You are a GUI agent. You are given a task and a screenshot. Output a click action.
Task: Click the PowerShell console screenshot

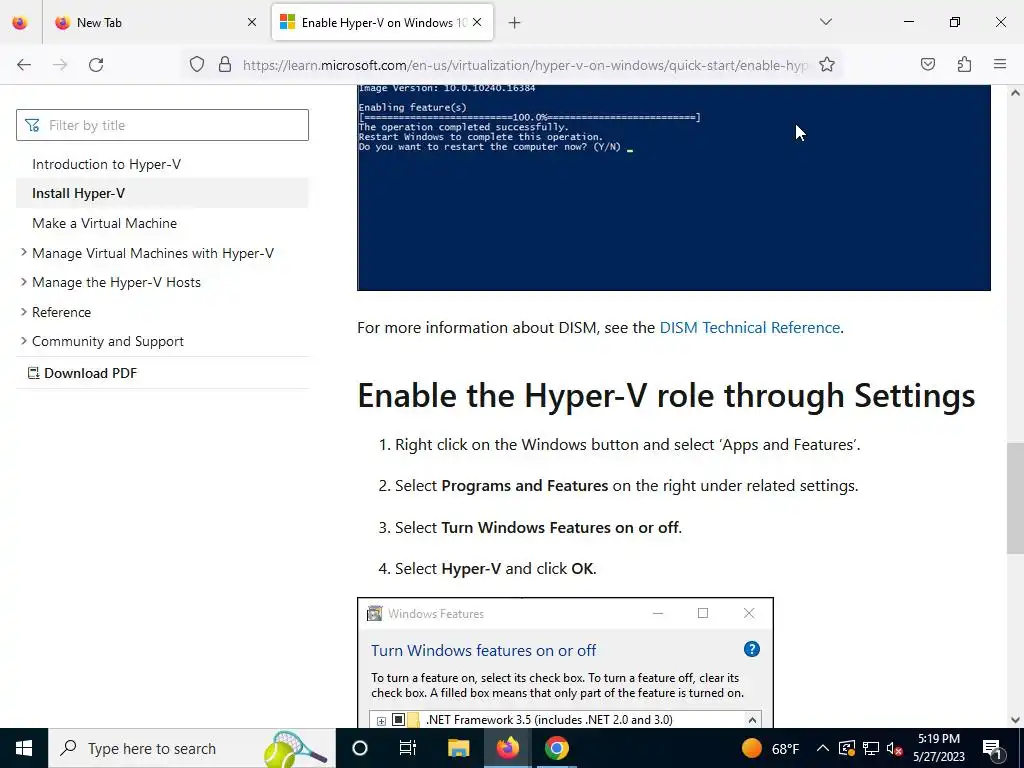coord(674,187)
